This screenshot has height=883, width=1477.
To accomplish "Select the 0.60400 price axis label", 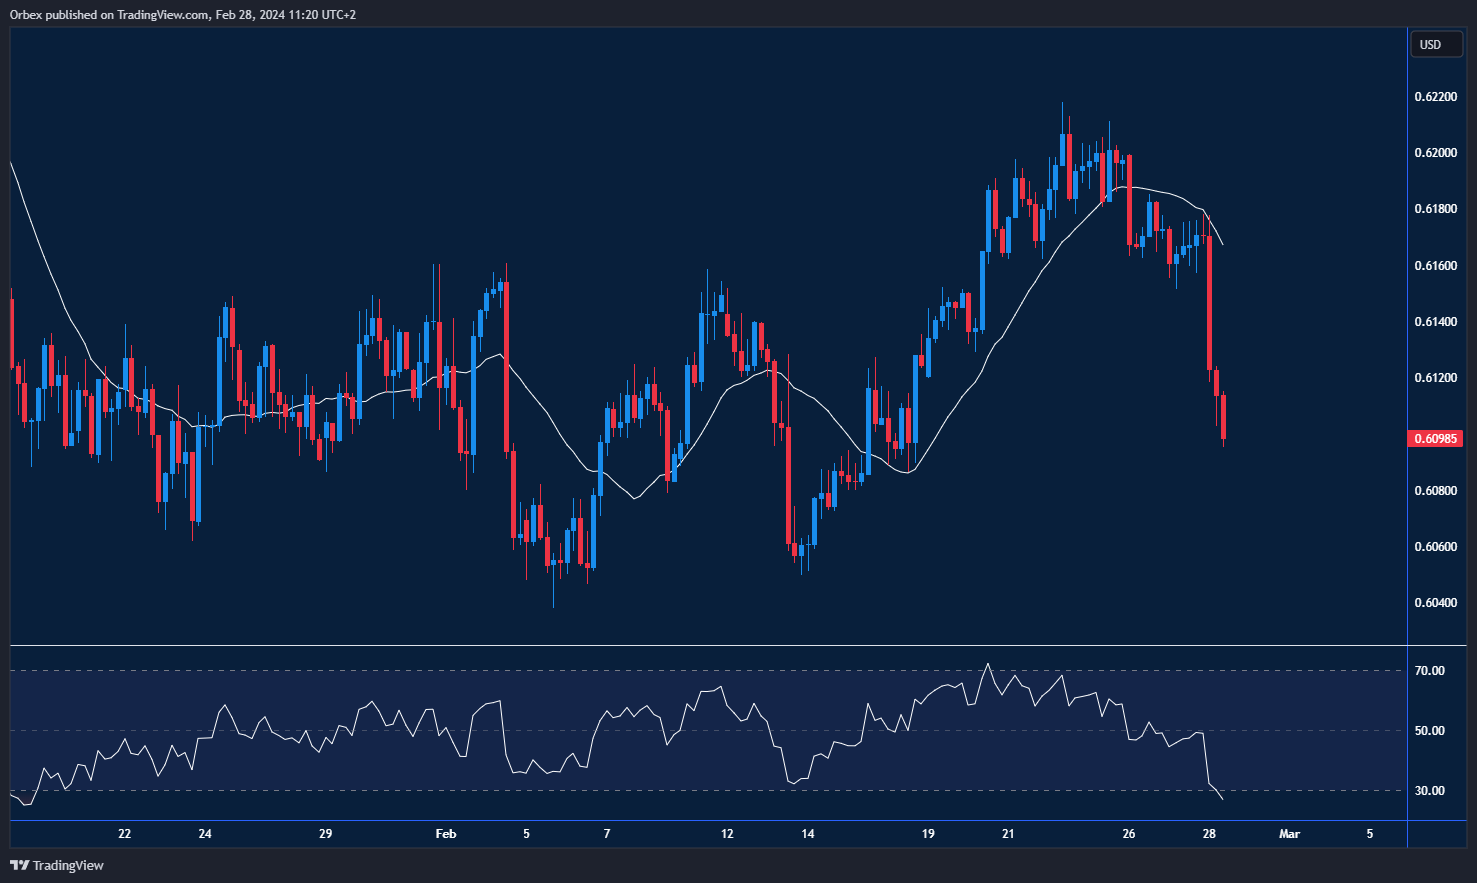I will tap(1435, 603).
